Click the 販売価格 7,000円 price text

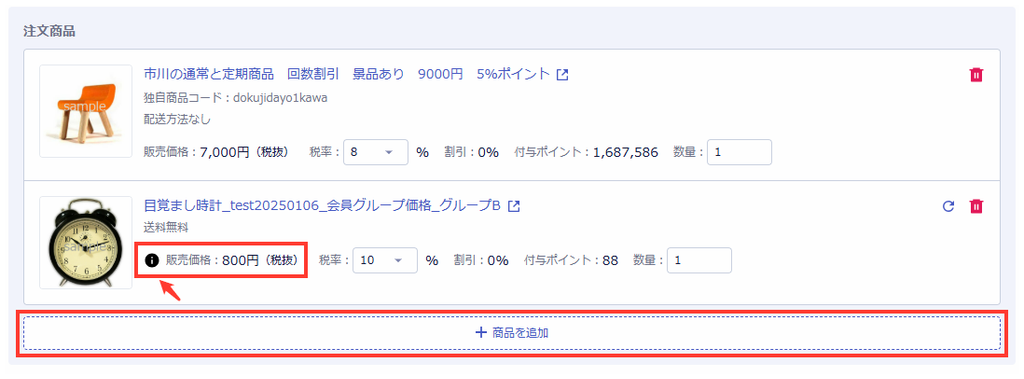click(x=216, y=153)
